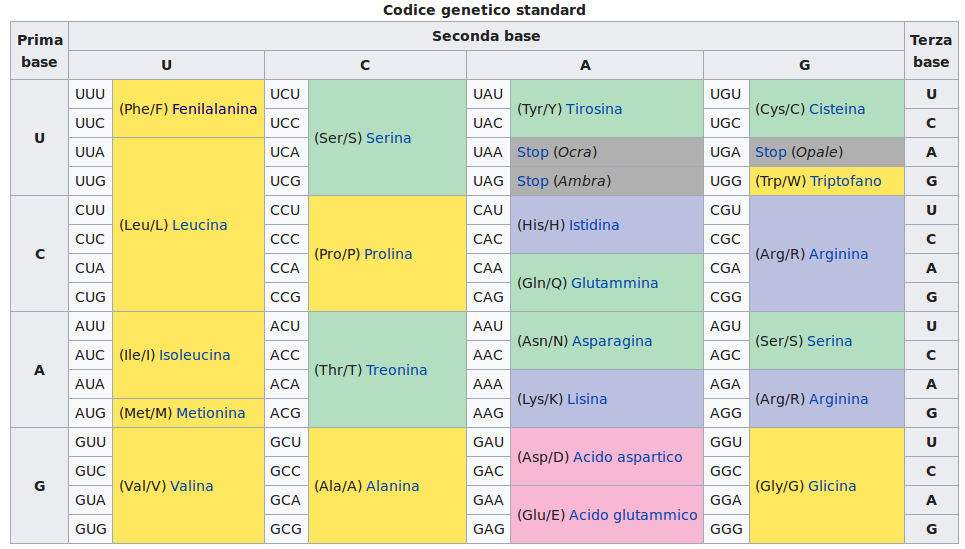Open the Stop link beside Opale
The image size is (965, 549).
[770, 152]
